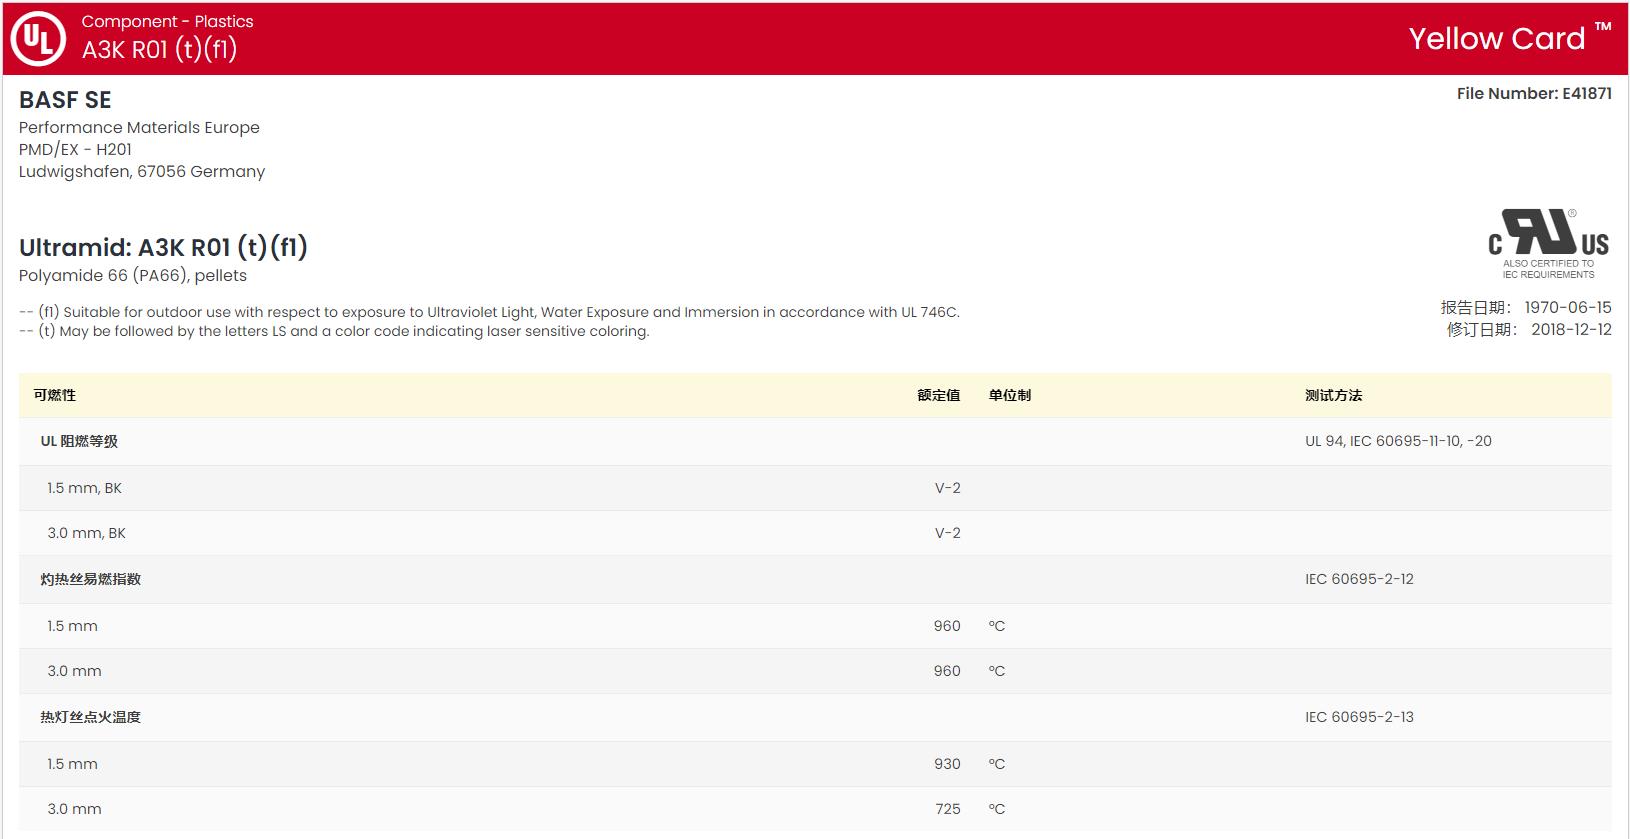The width and height of the screenshot is (1630, 839).
Task: Click the 960 value in the 3.0 mm row
Action: pyautogui.click(x=947, y=671)
